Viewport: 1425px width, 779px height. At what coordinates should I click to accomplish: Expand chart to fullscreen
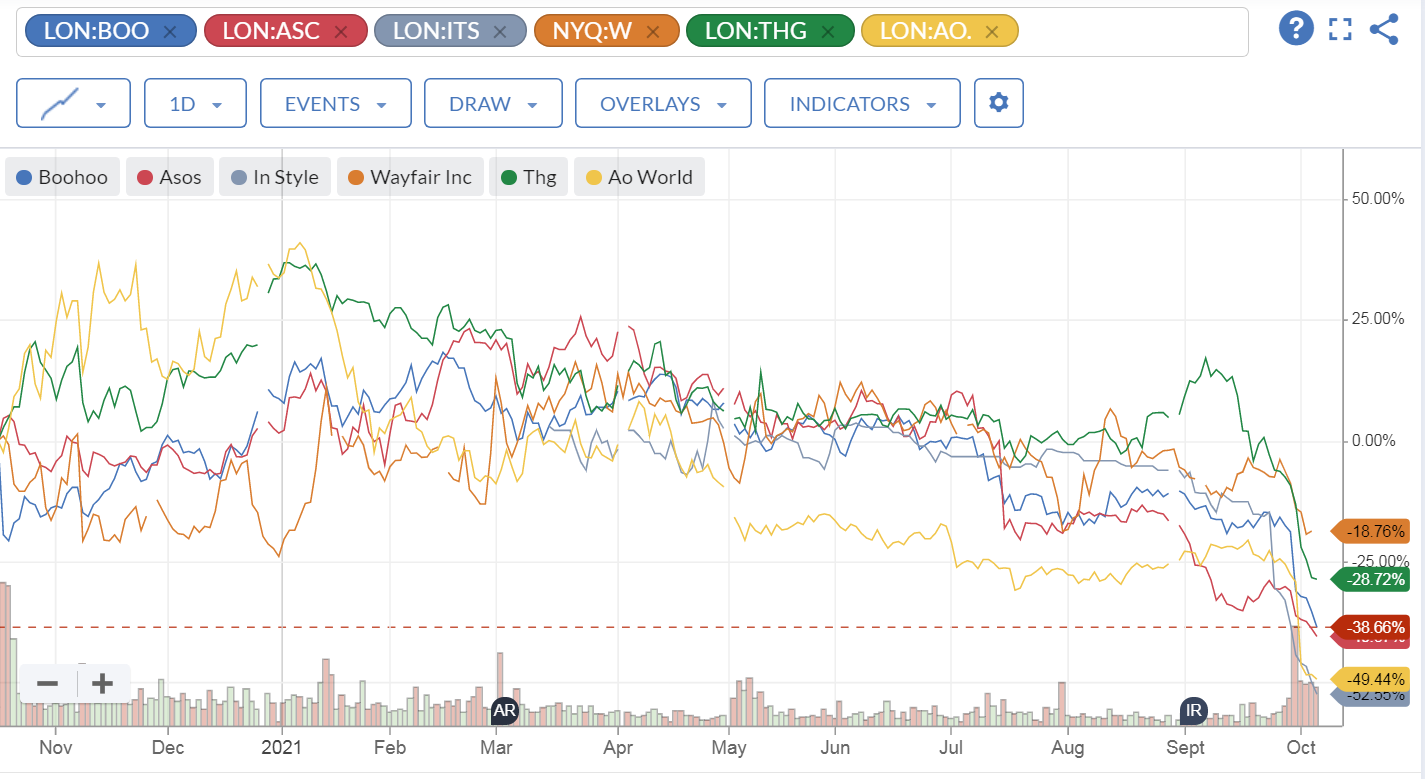(x=1340, y=30)
